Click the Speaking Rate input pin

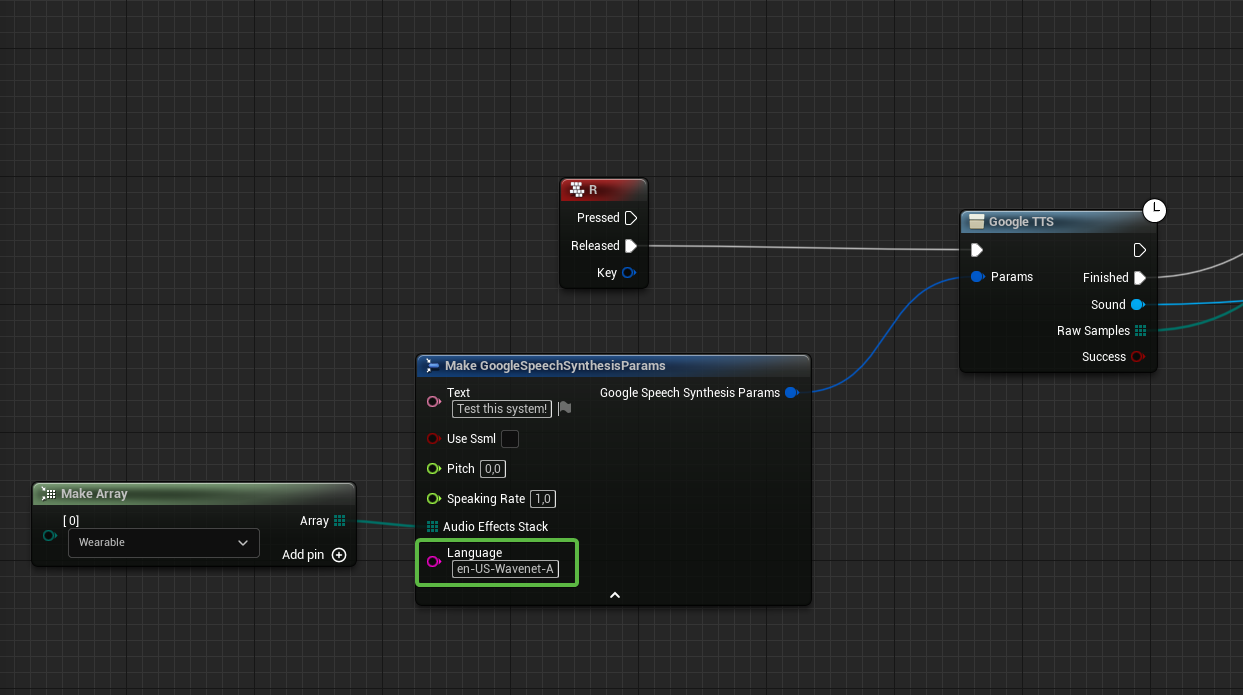pyautogui.click(x=434, y=499)
